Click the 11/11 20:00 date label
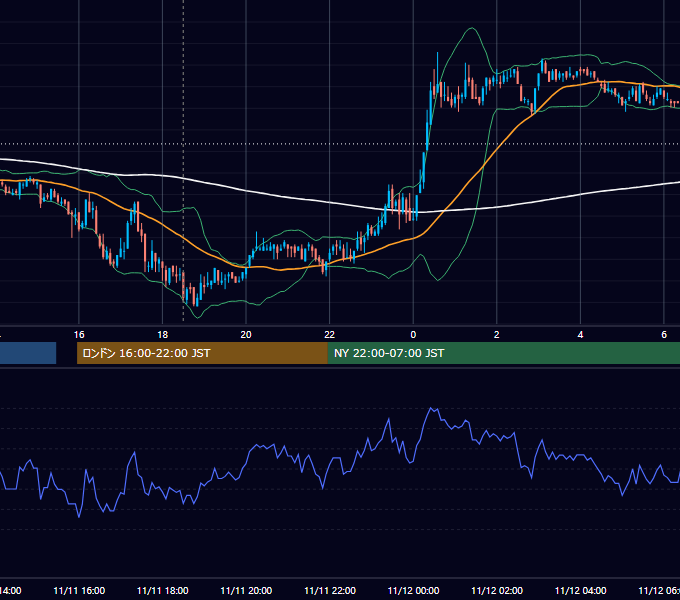This screenshot has width=680, height=600. pos(246,590)
